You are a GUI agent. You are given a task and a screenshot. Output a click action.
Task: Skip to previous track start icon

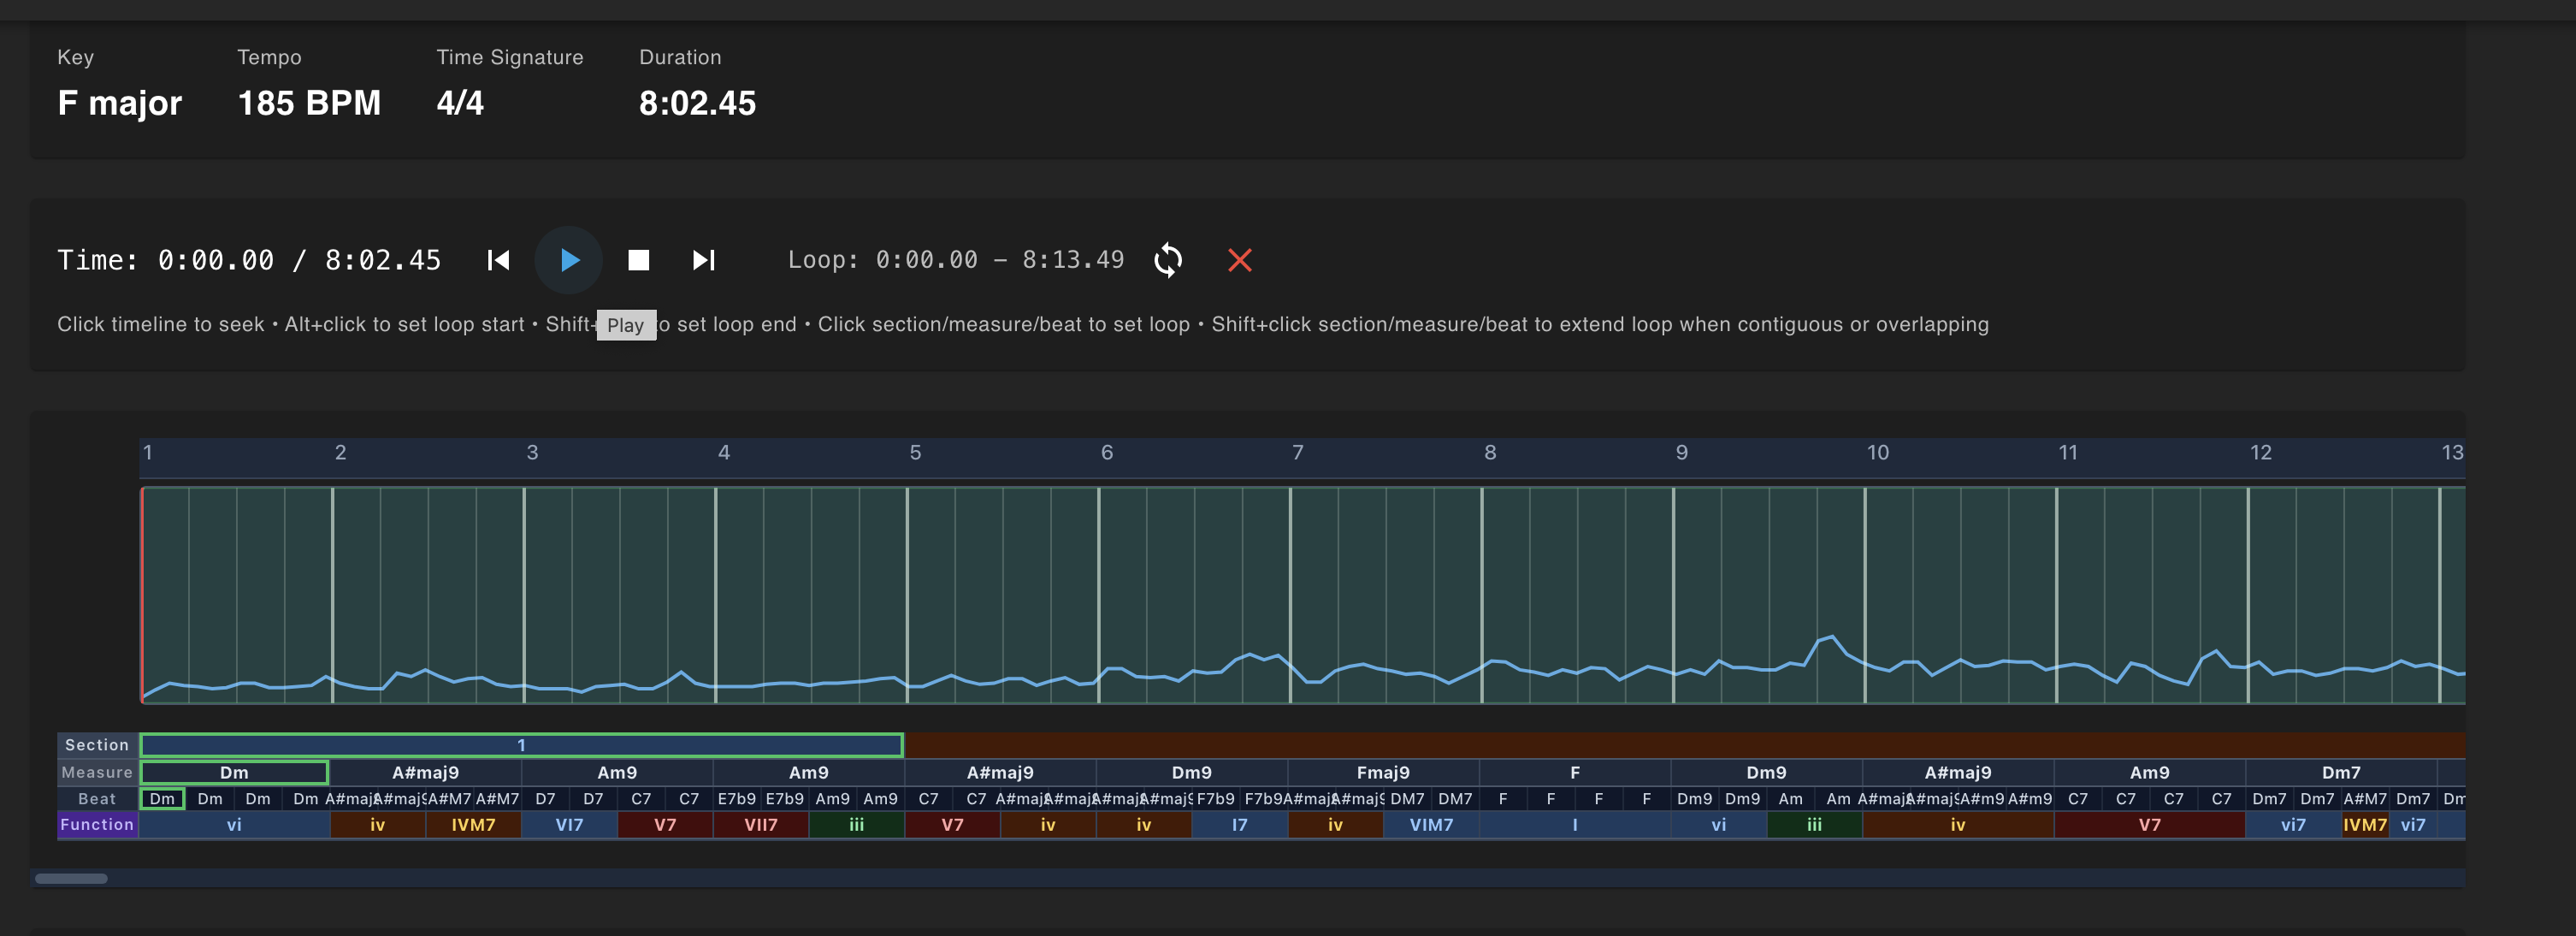[x=498, y=260]
